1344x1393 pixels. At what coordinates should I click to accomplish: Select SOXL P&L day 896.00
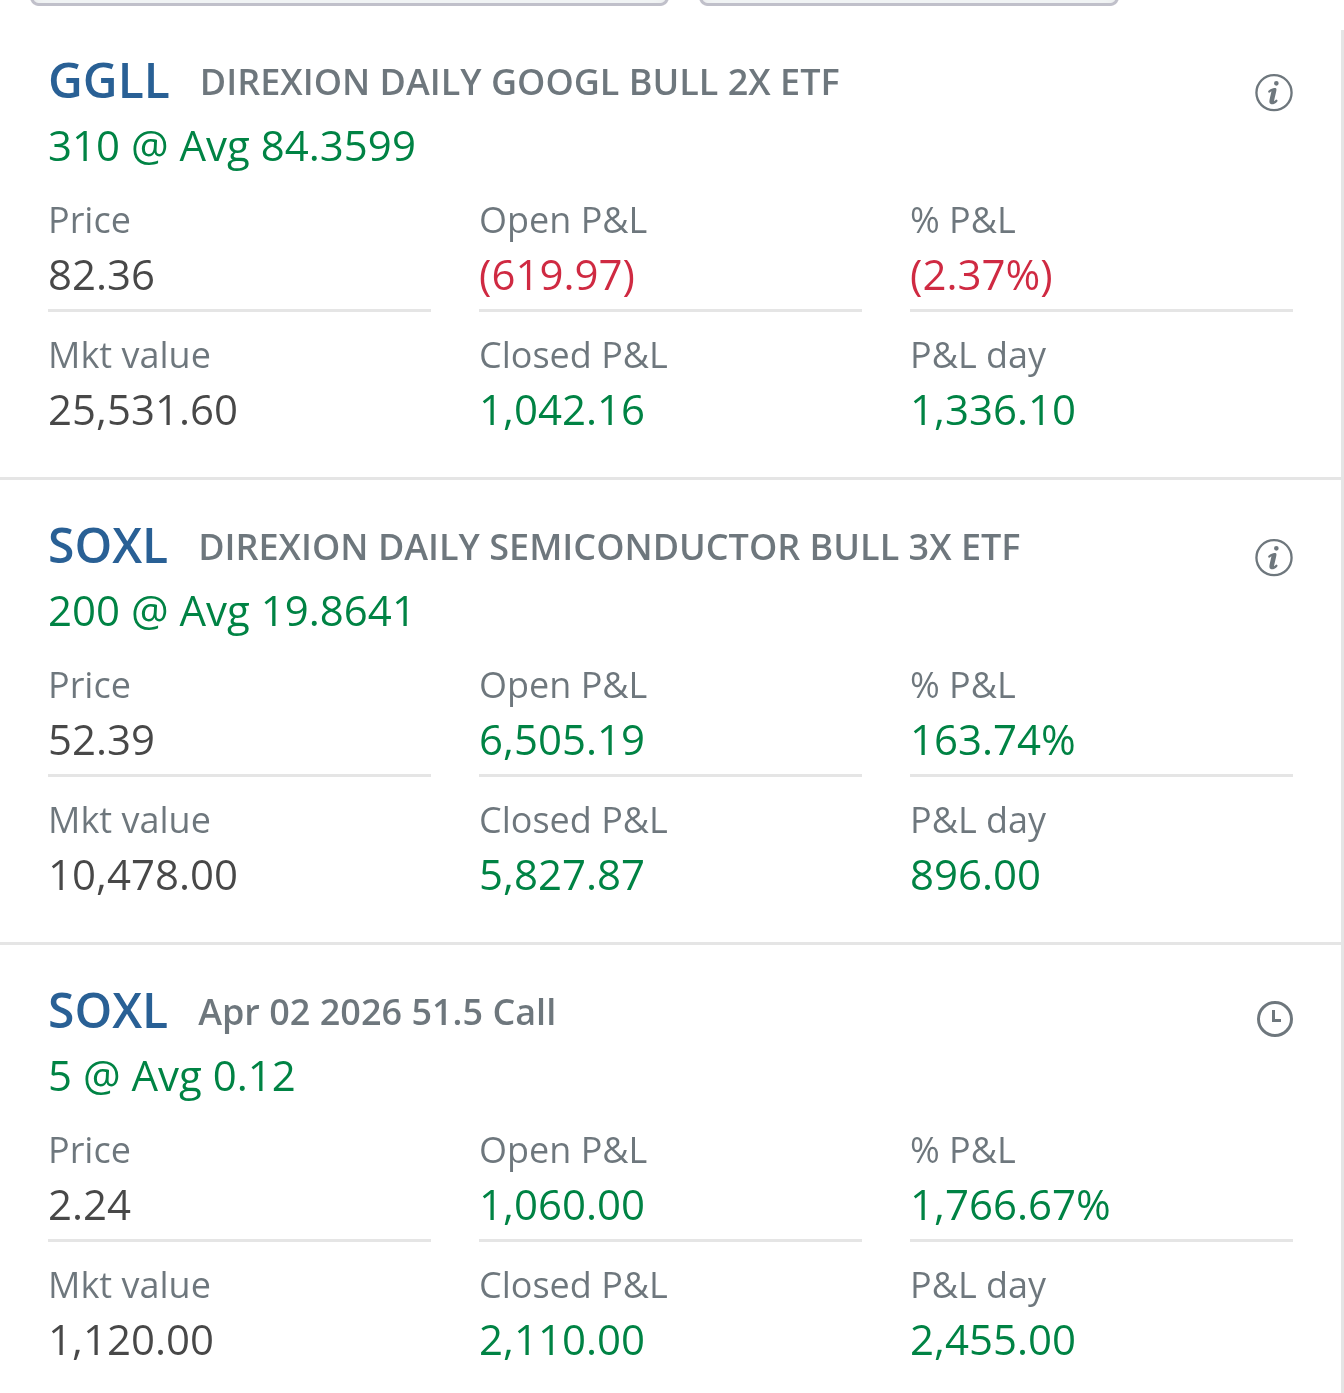[975, 876]
